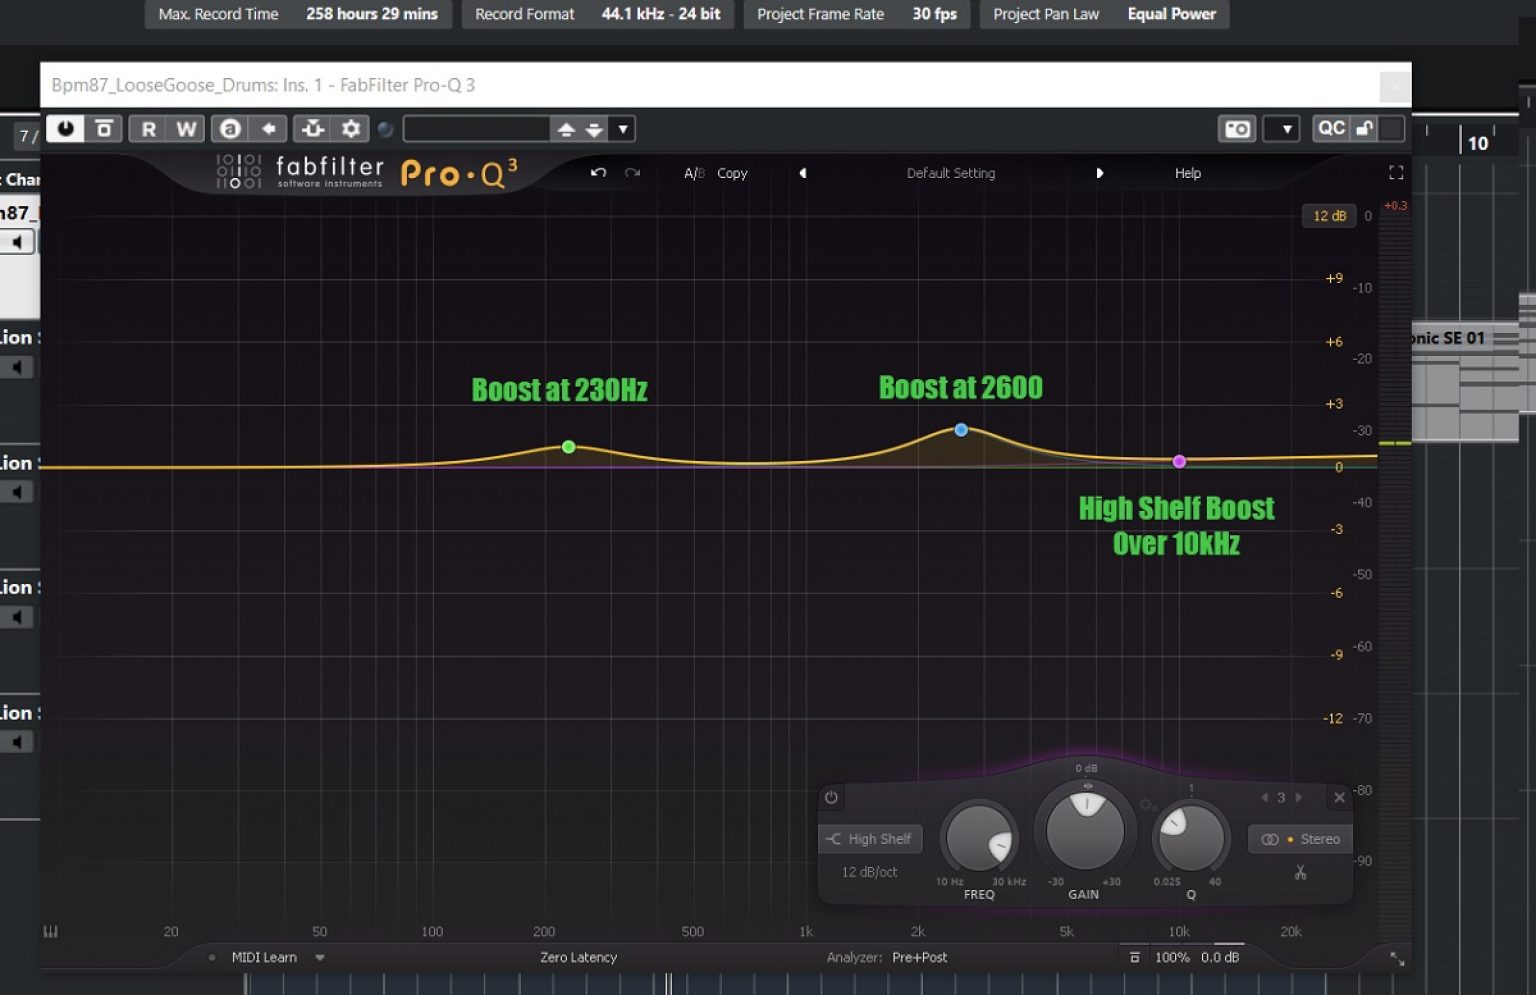Open the High Shelf filter type selector

pos(869,838)
